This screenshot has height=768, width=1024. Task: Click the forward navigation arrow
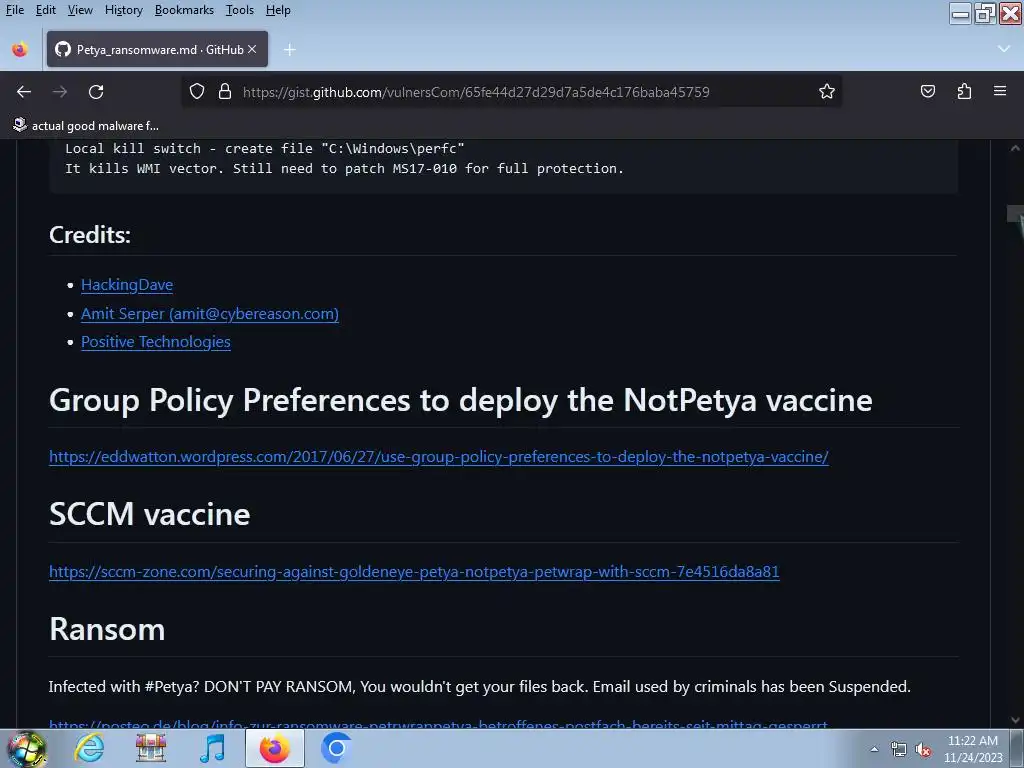click(60, 92)
